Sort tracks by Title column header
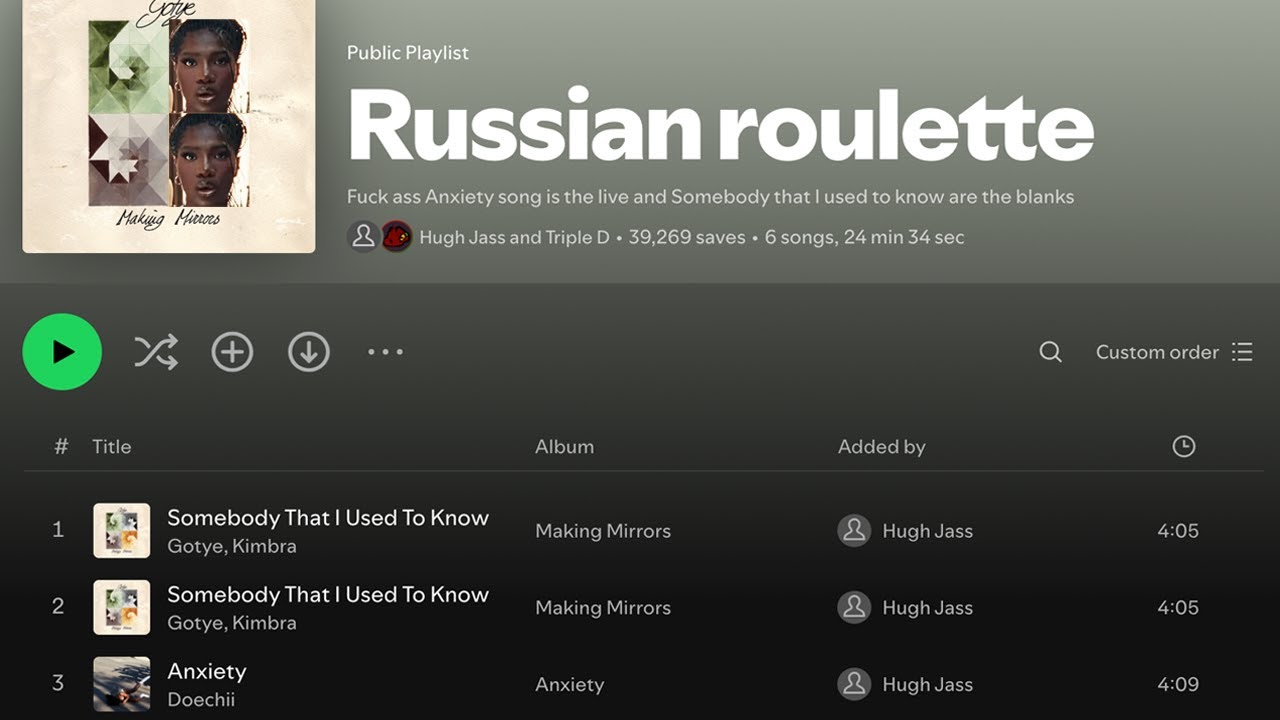This screenshot has width=1280, height=720. coord(112,447)
